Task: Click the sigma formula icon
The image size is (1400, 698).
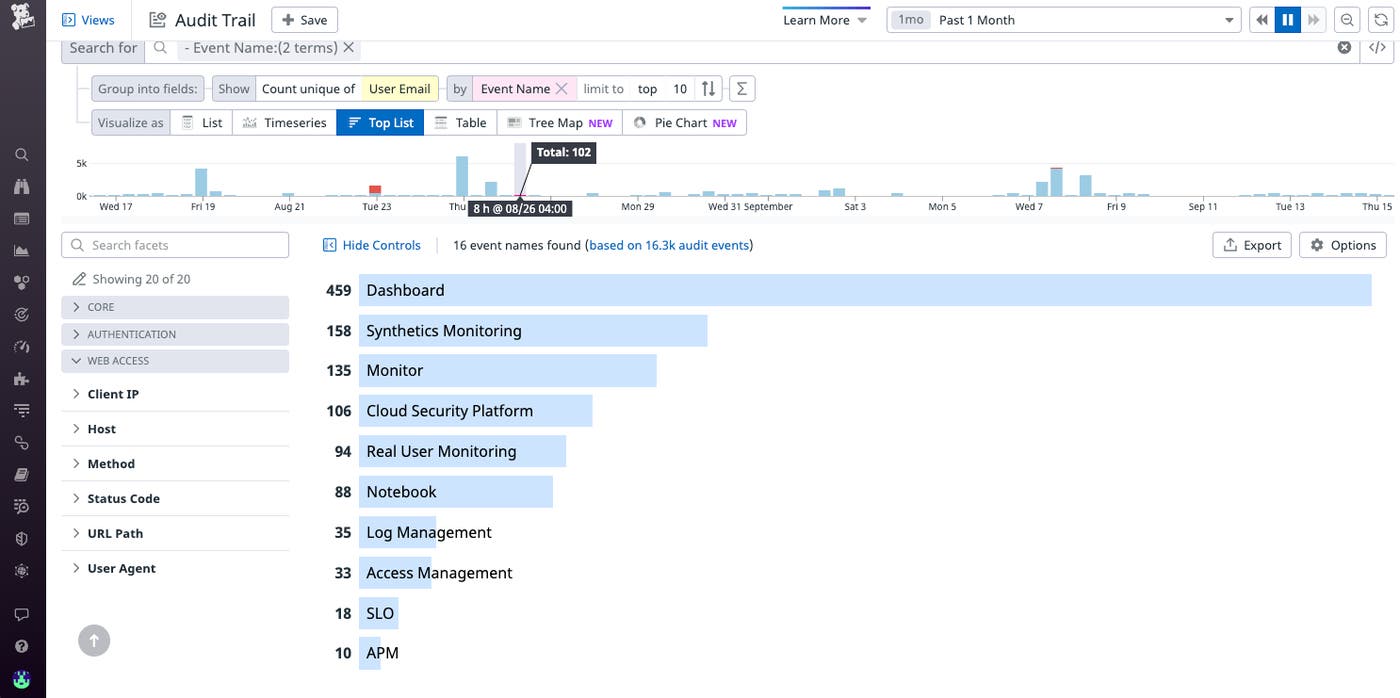Action: (741, 89)
